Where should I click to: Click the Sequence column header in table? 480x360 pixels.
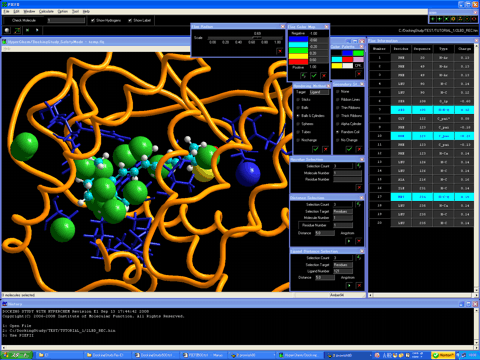(x=422, y=49)
